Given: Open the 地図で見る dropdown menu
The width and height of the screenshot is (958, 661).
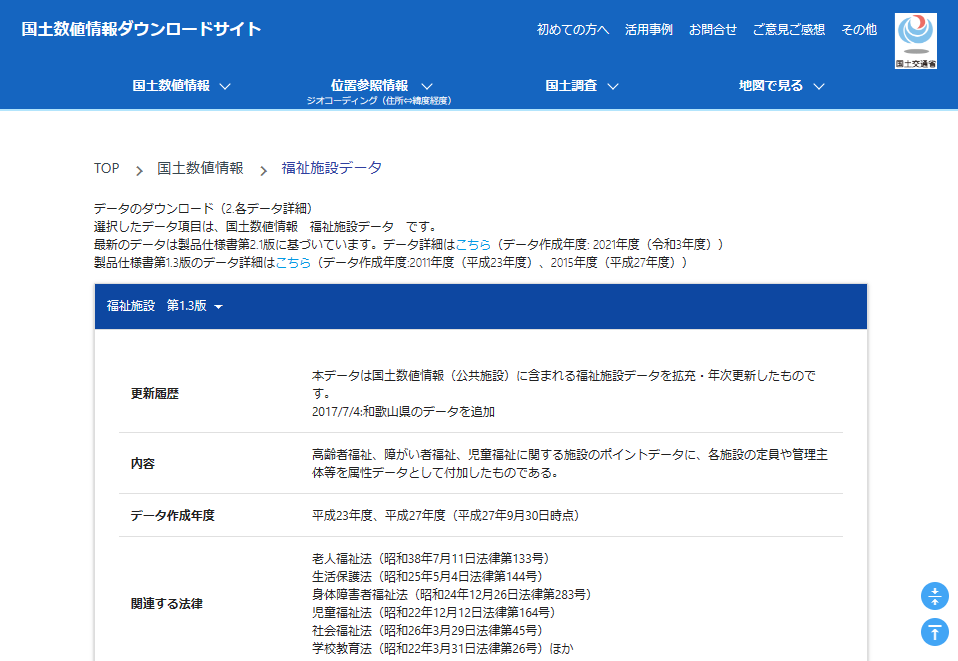Looking at the screenshot, I should pos(781,86).
